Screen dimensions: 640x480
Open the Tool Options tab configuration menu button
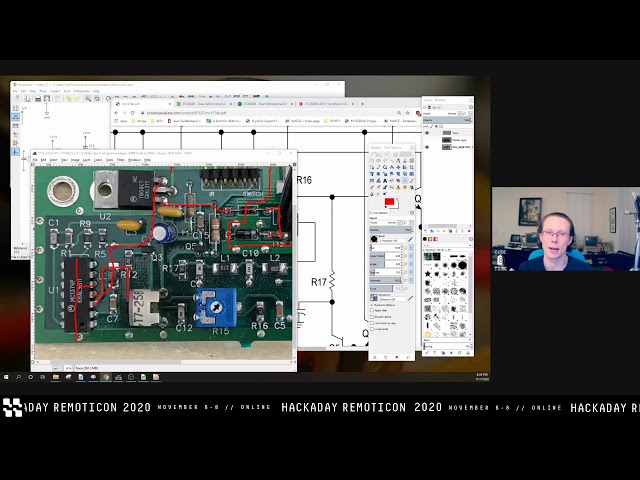pyautogui.click(x=412, y=213)
